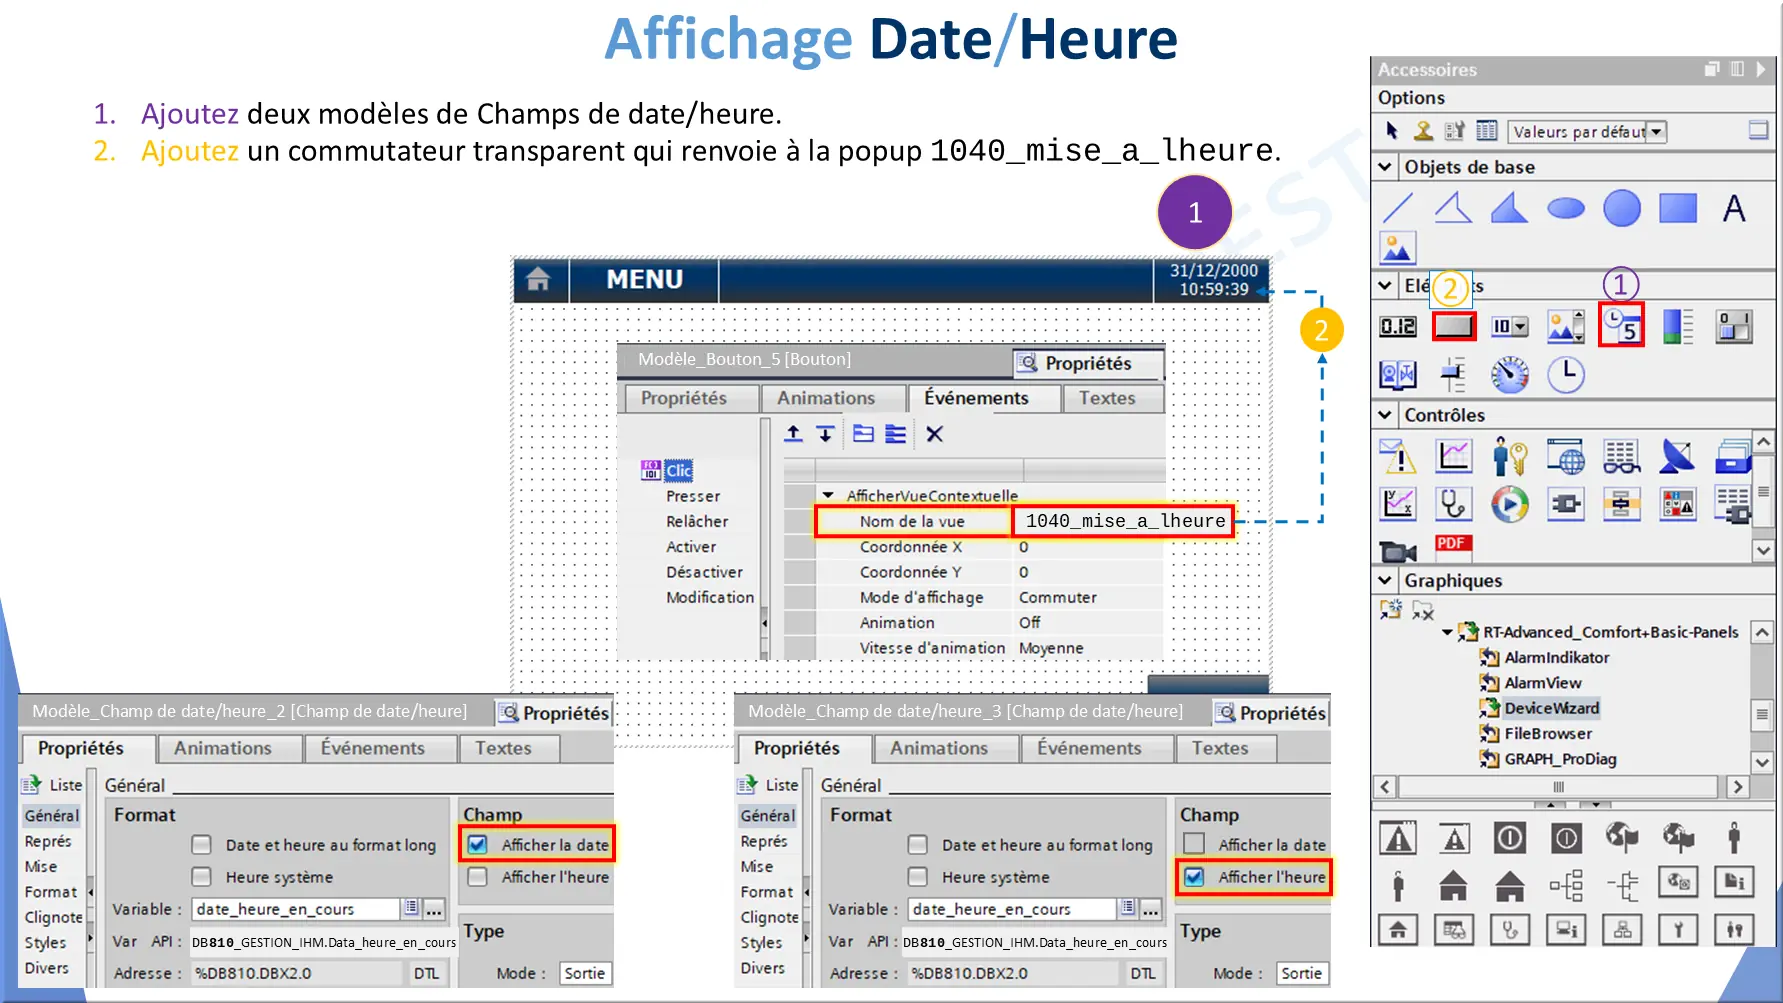1783x1003 pixels.
Task: Switch to Événements tab of Bouton
Action: click(976, 398)
